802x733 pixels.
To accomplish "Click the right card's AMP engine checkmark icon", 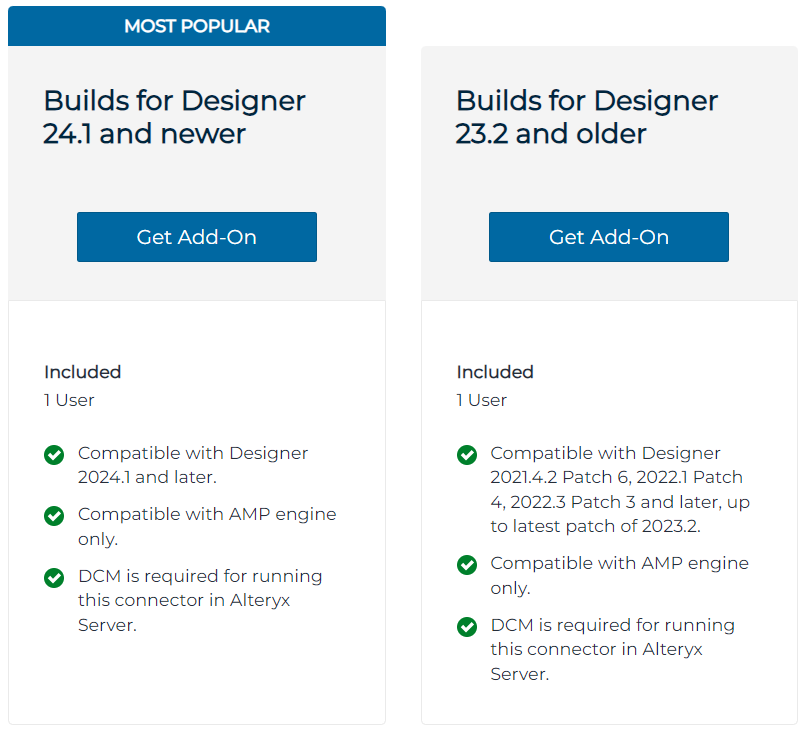I will (x=467, y=565).
